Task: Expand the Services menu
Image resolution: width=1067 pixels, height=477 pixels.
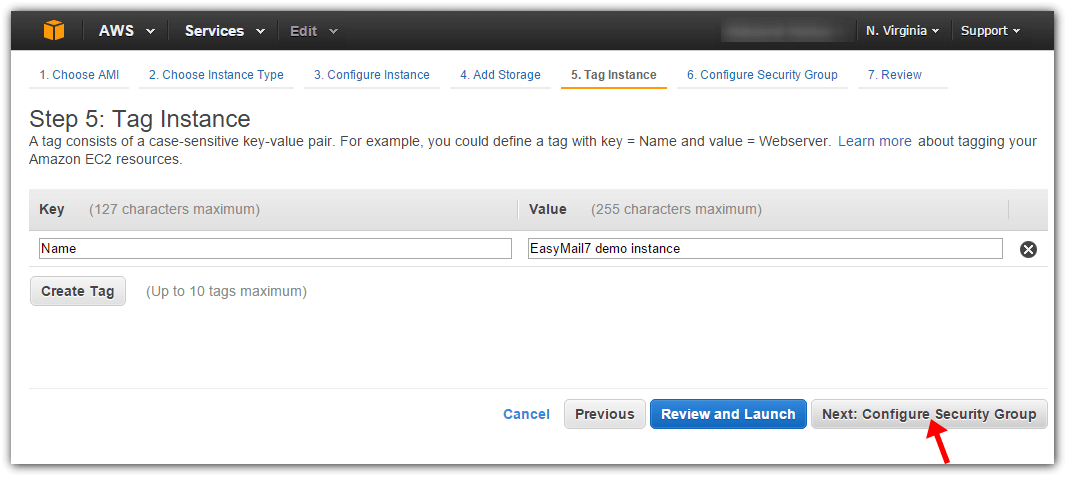Action: point(225,31)
